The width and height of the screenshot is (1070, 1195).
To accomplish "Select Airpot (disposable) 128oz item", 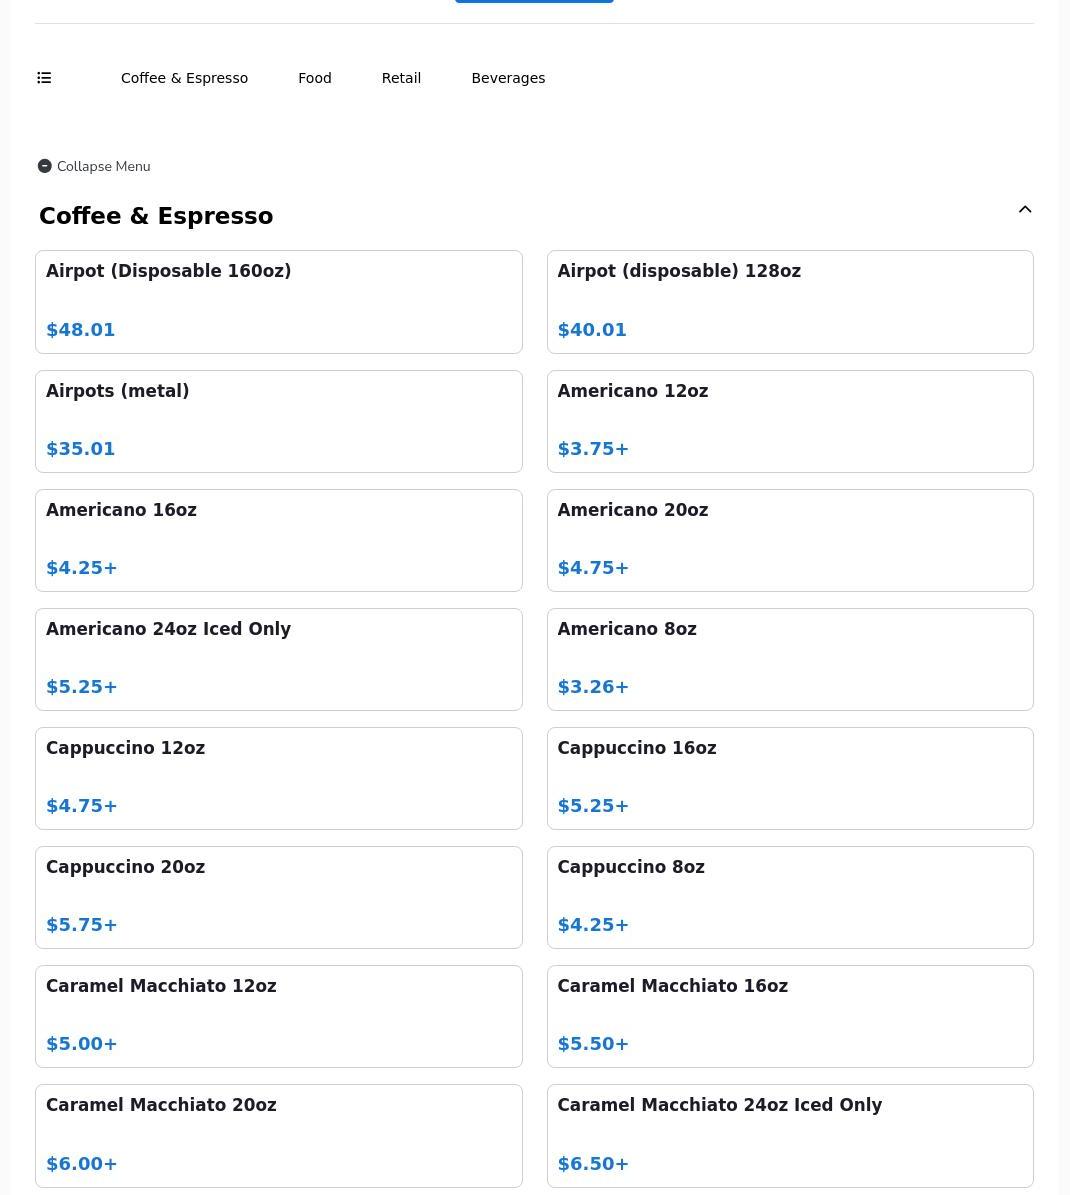I will [790, 302].
